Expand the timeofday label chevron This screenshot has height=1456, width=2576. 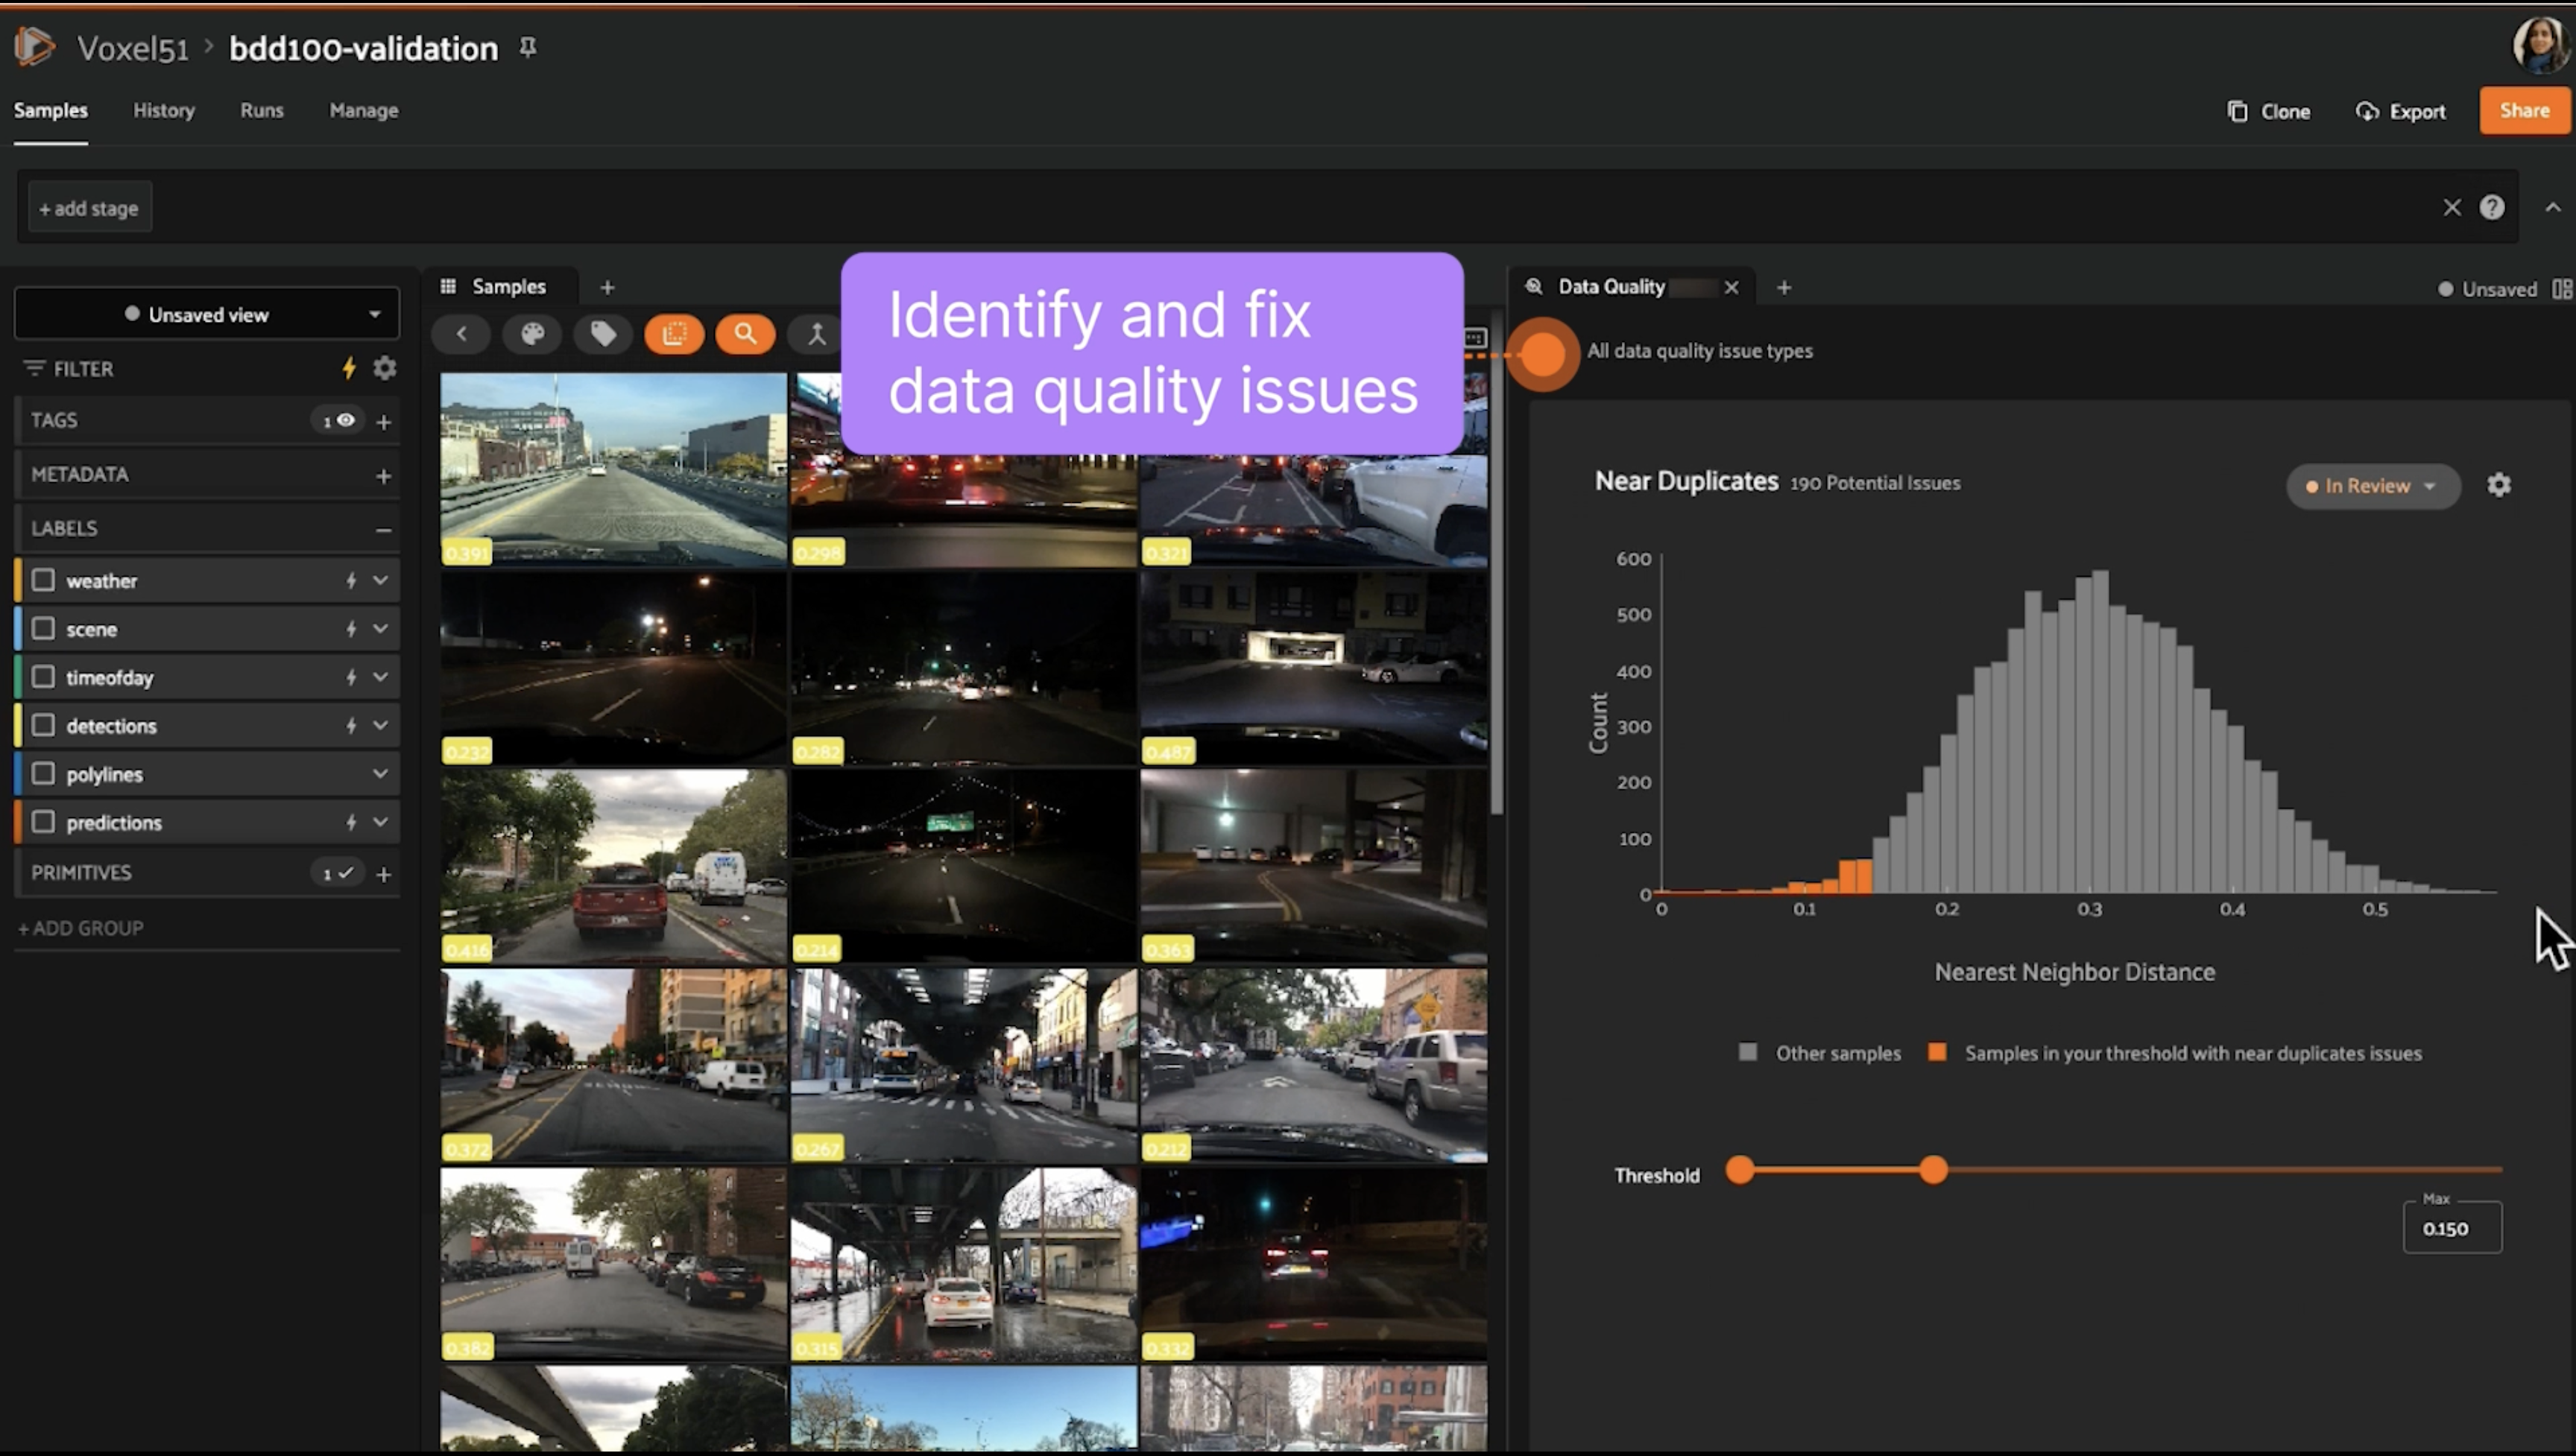pyautogui.click(x=380, y=677)
